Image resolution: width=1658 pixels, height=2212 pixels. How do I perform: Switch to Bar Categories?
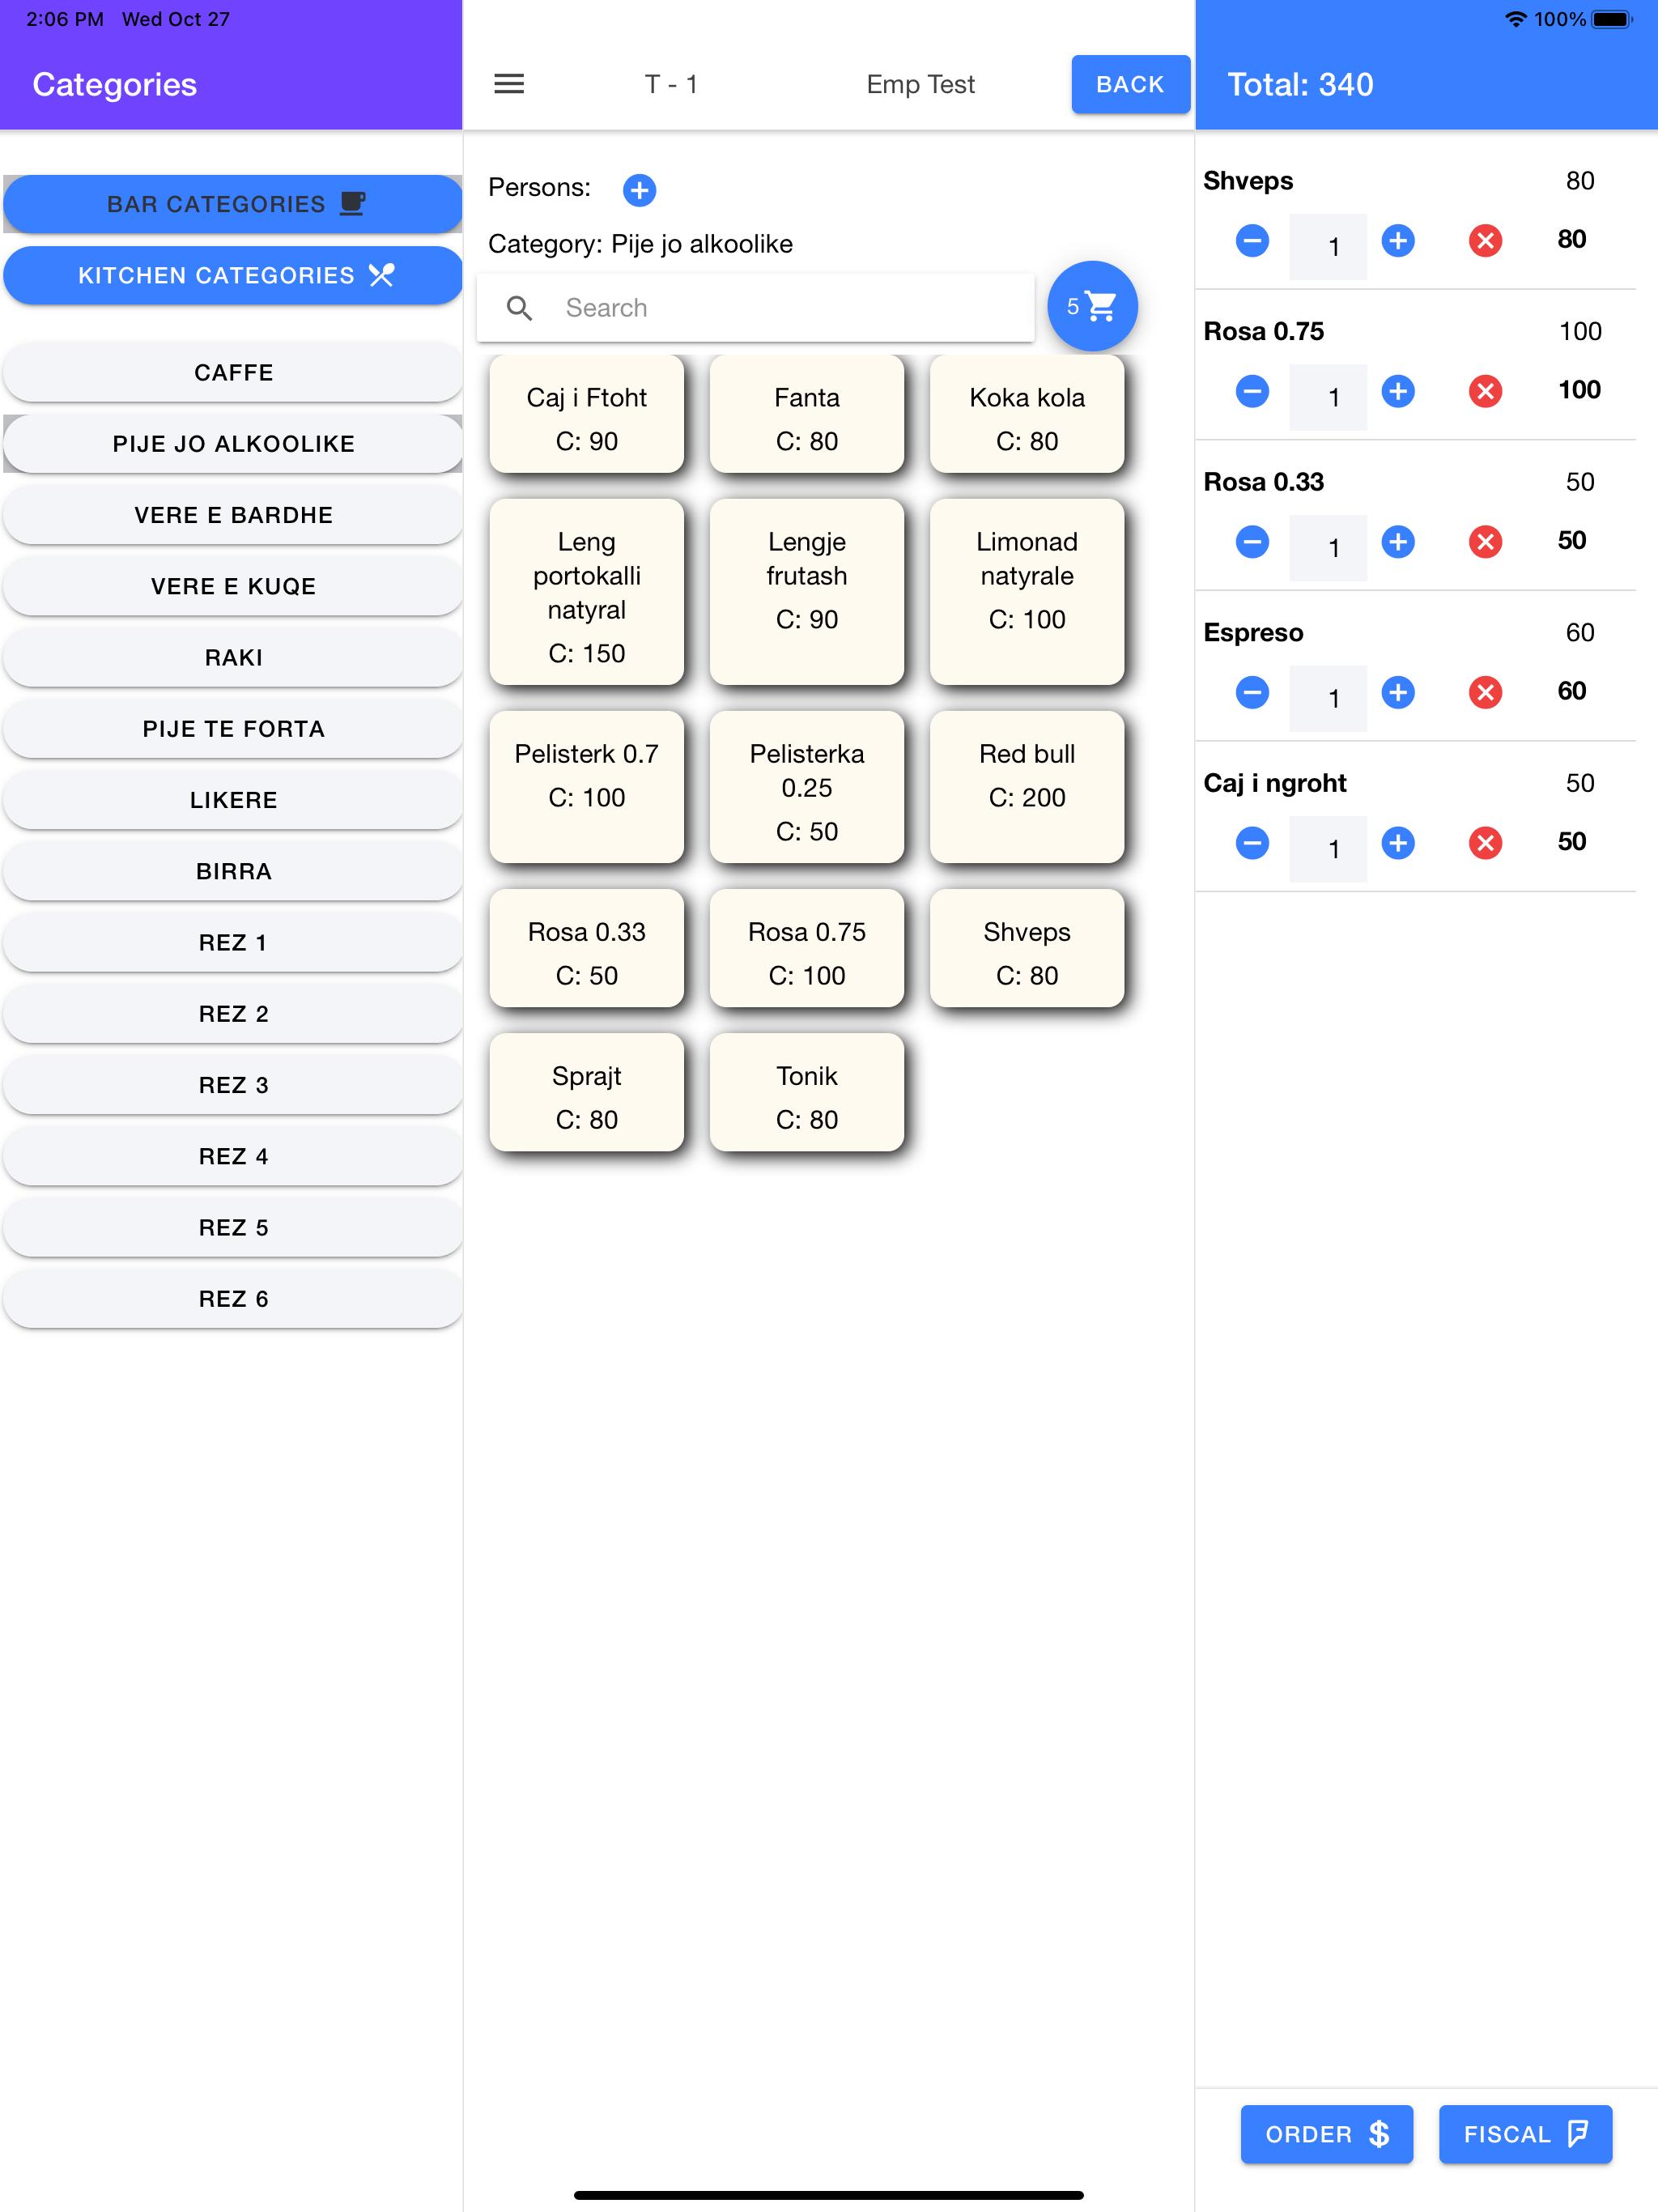(233, 204)
